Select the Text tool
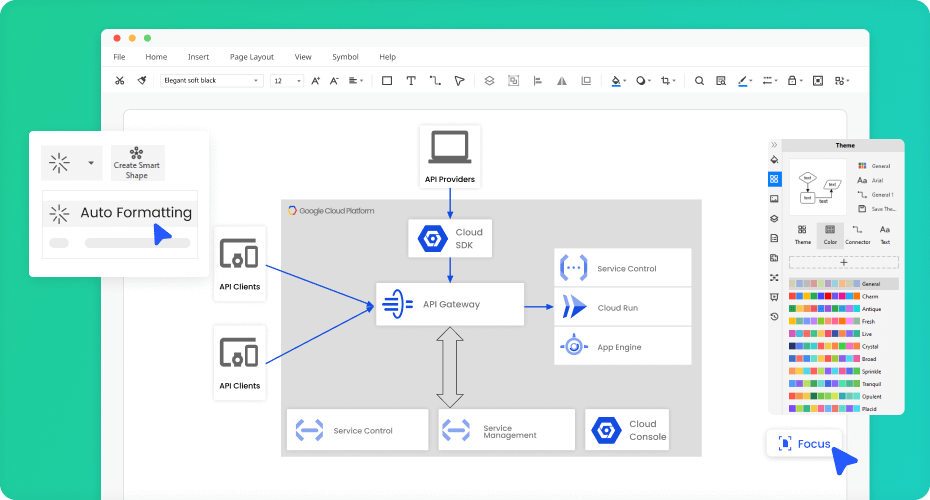 coord(411,81)
